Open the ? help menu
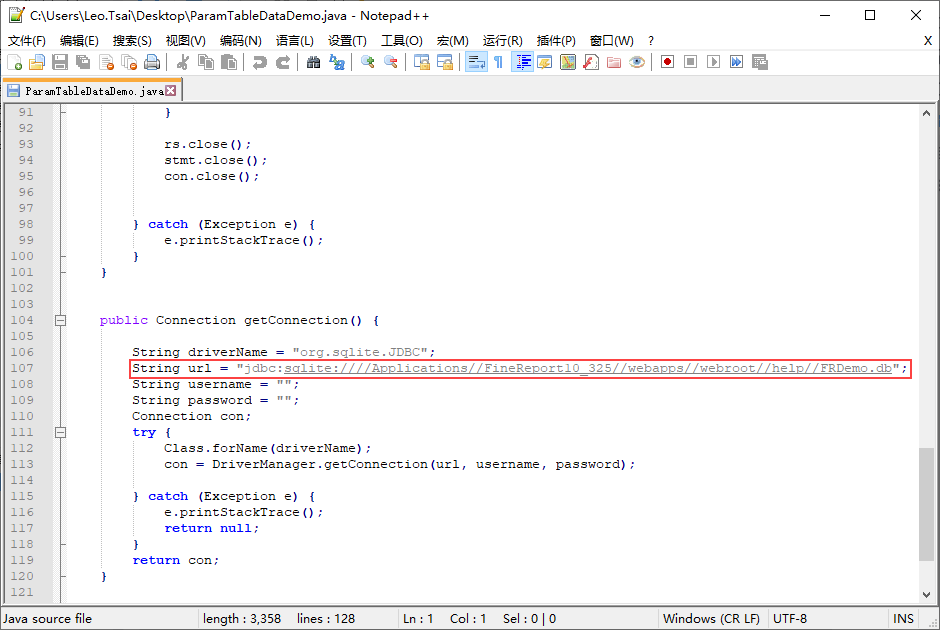The image size is (940, 630). pyautogui.click(x=651, y=41)
